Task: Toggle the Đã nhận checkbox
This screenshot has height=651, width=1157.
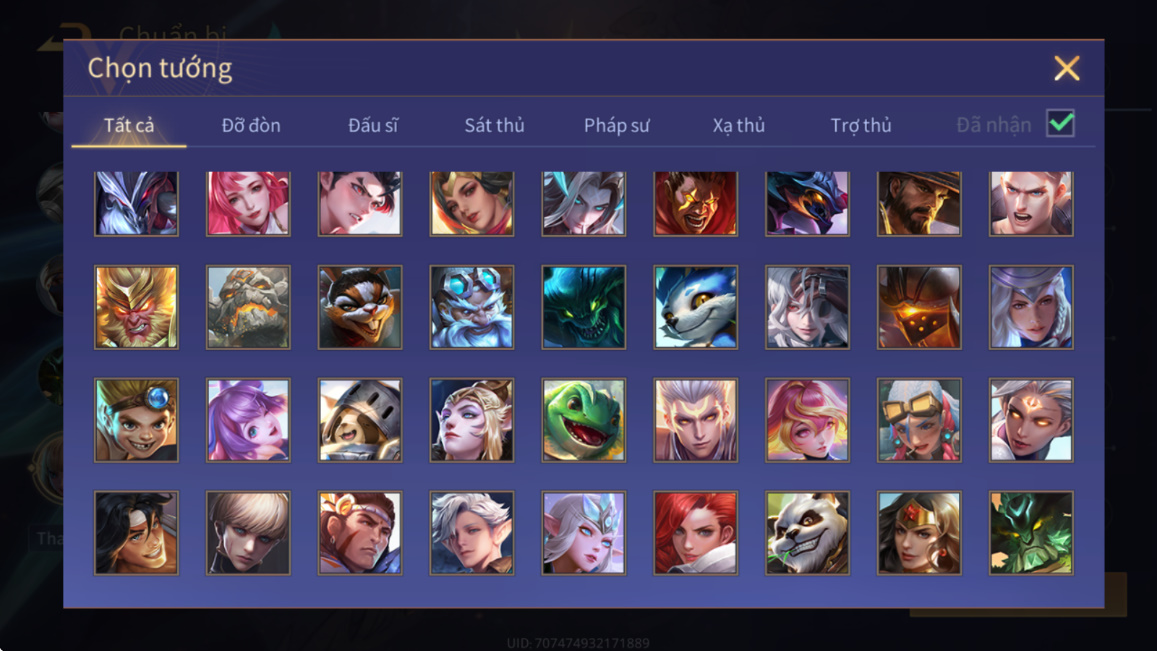Action: click(x=1060, y=123)
